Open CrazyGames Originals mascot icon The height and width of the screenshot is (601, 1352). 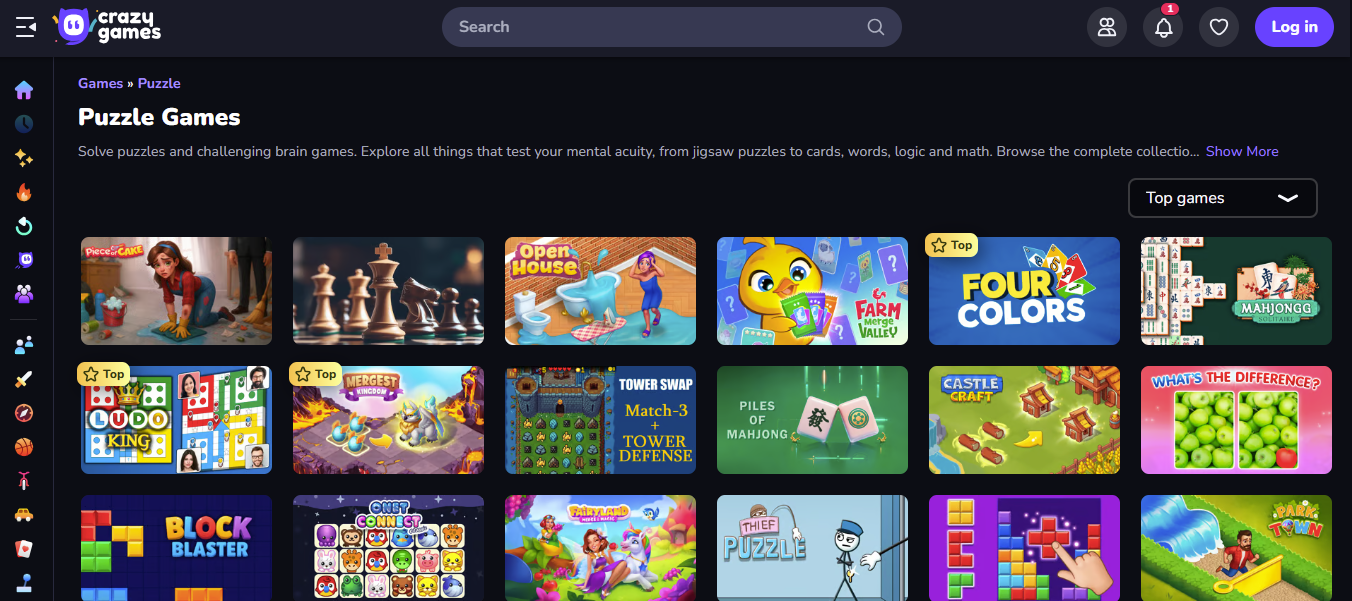(x=24, y=259)
